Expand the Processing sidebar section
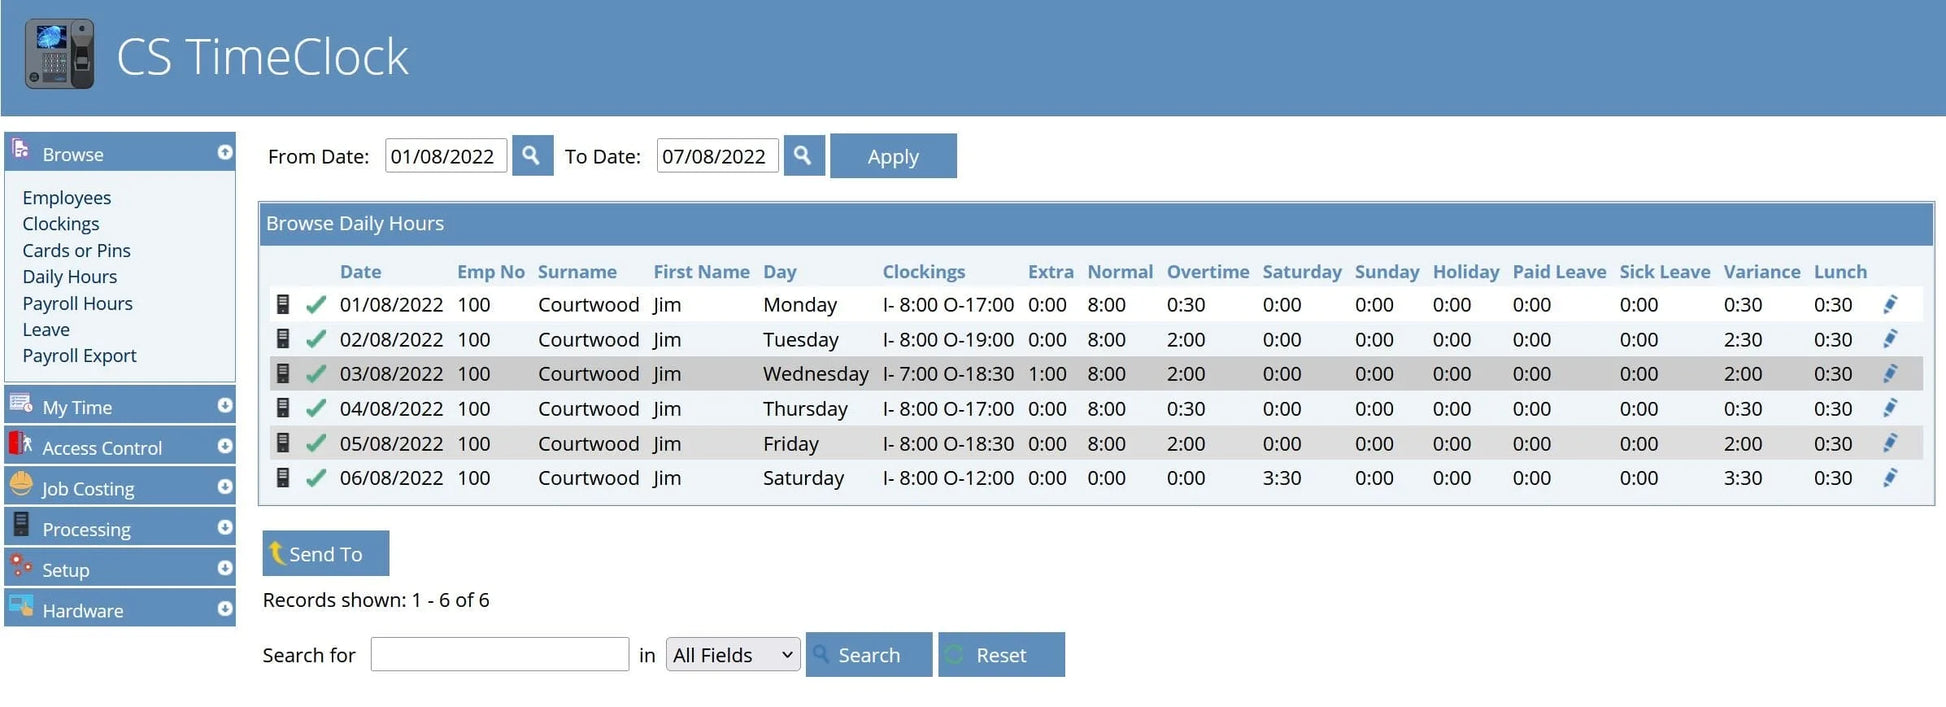This screenshot has height=707, width=1946. click(225, 527)
